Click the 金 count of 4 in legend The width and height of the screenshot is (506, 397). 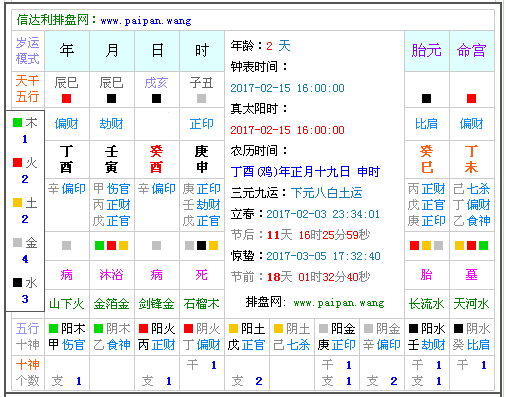[25, 259]
